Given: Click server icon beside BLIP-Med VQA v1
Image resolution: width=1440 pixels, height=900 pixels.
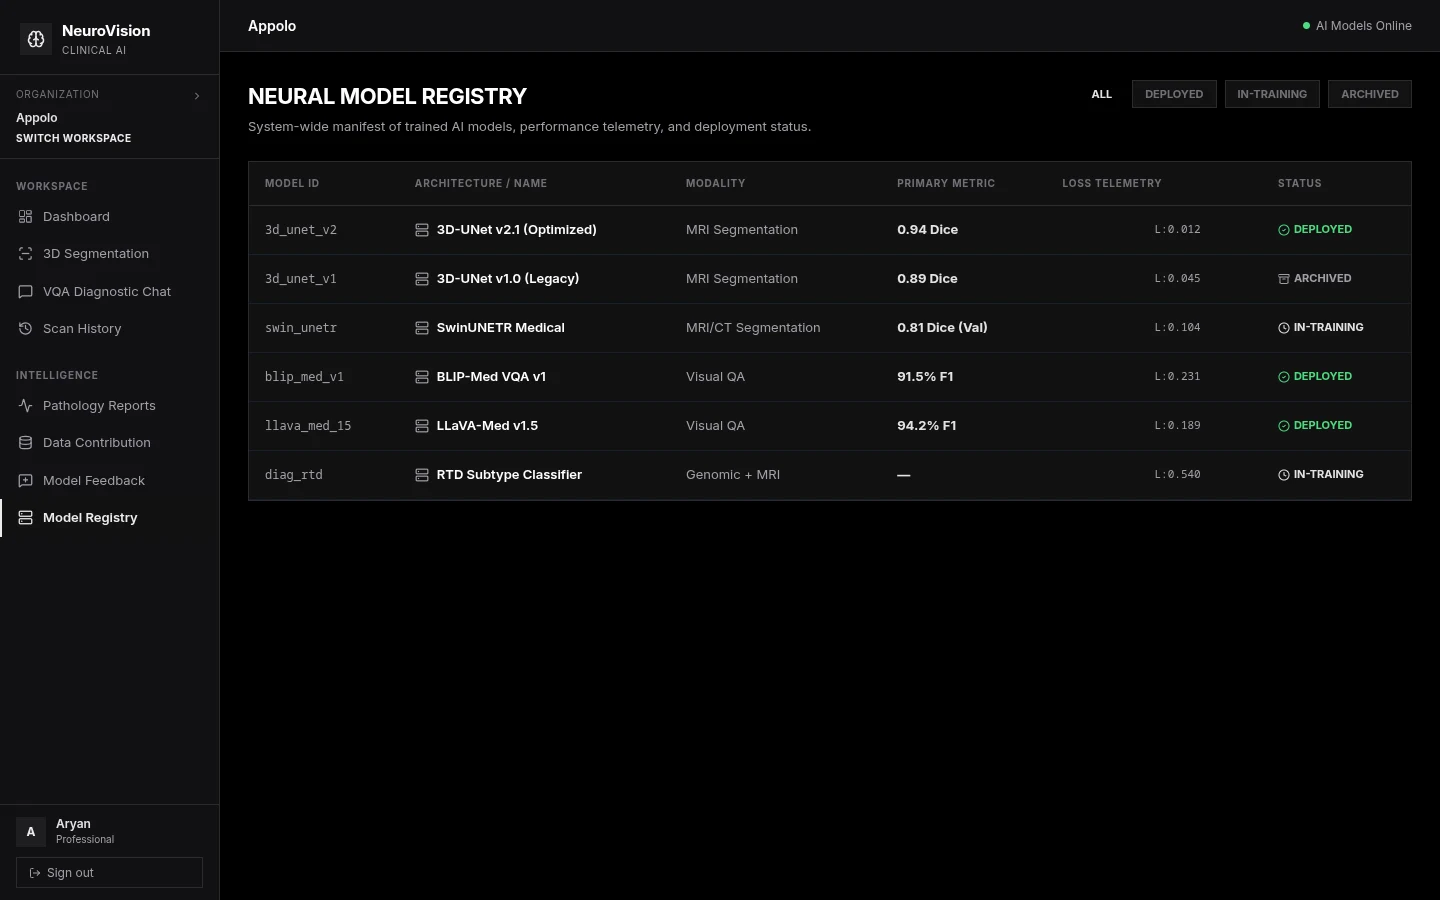Looking at the screenshot, I should click(422, 377).
